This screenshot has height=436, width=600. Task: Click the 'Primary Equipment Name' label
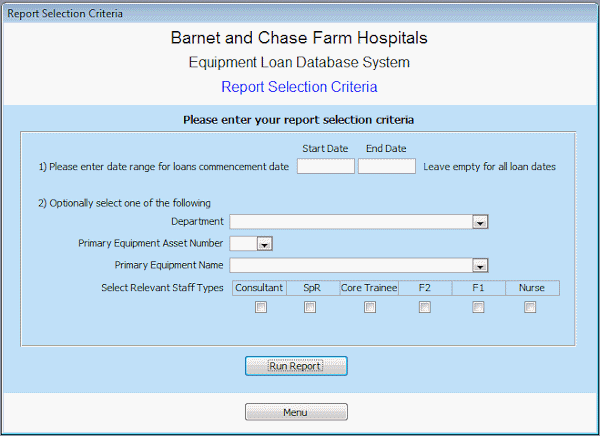pyautogui.click(x=169, y=265)
